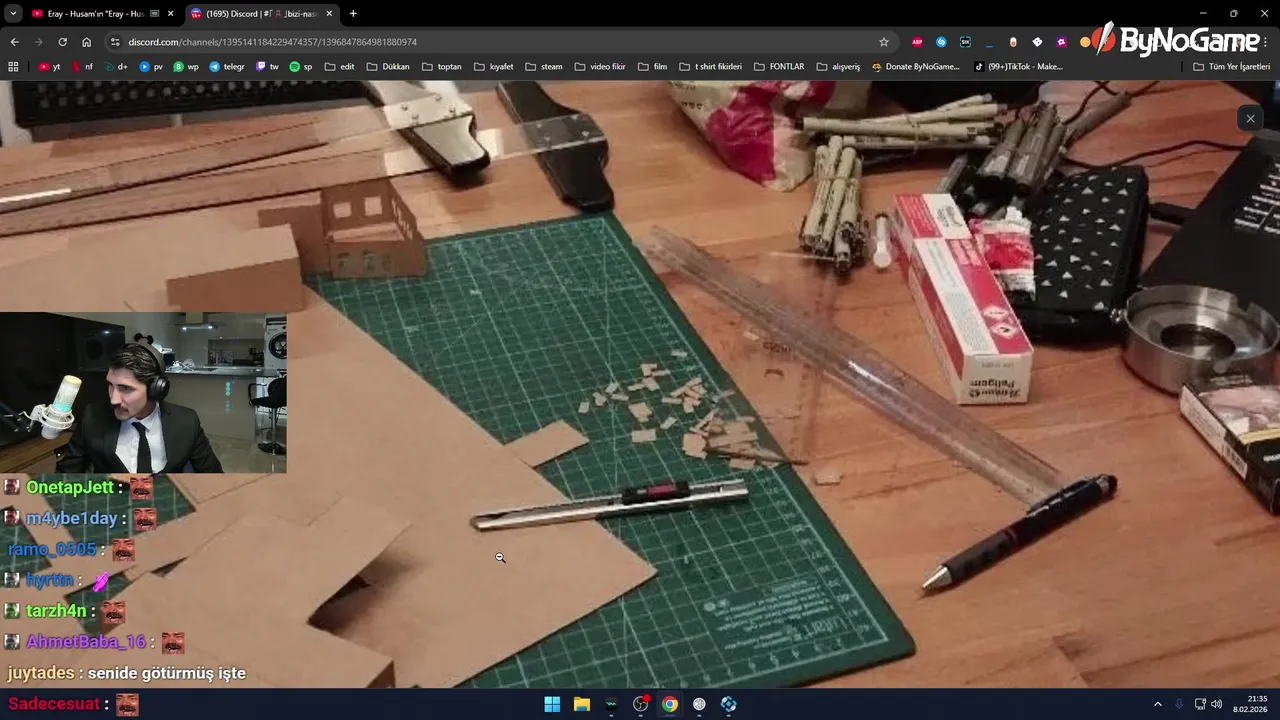
Task: Switch to the Eray - Husam'ın YouTube tab
Action: [95, 13]
